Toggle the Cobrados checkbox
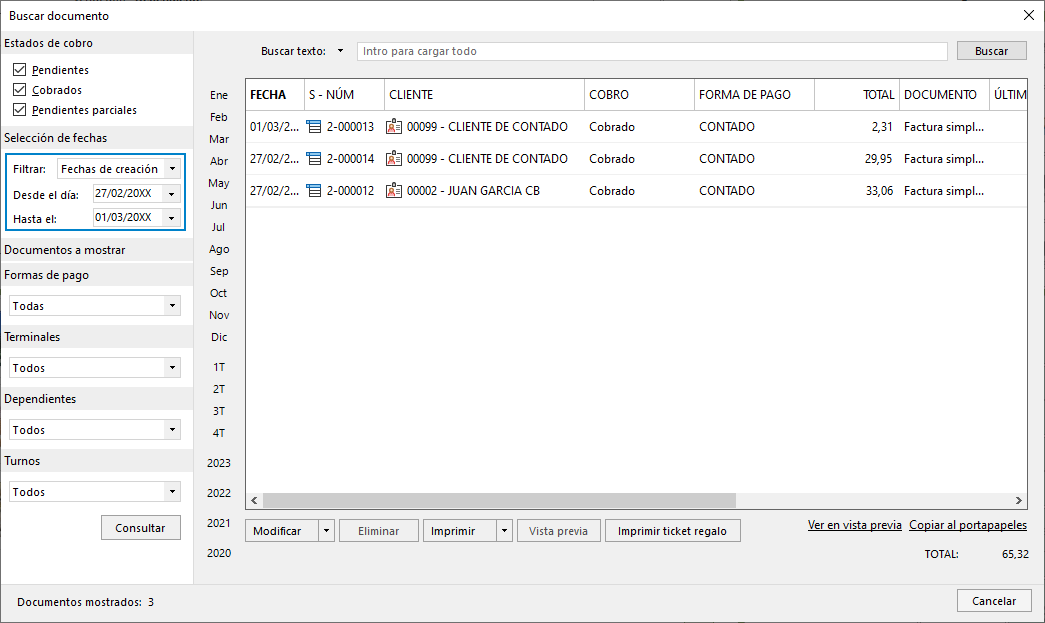This screenshot has width=1045, height=623. point(19,89)
